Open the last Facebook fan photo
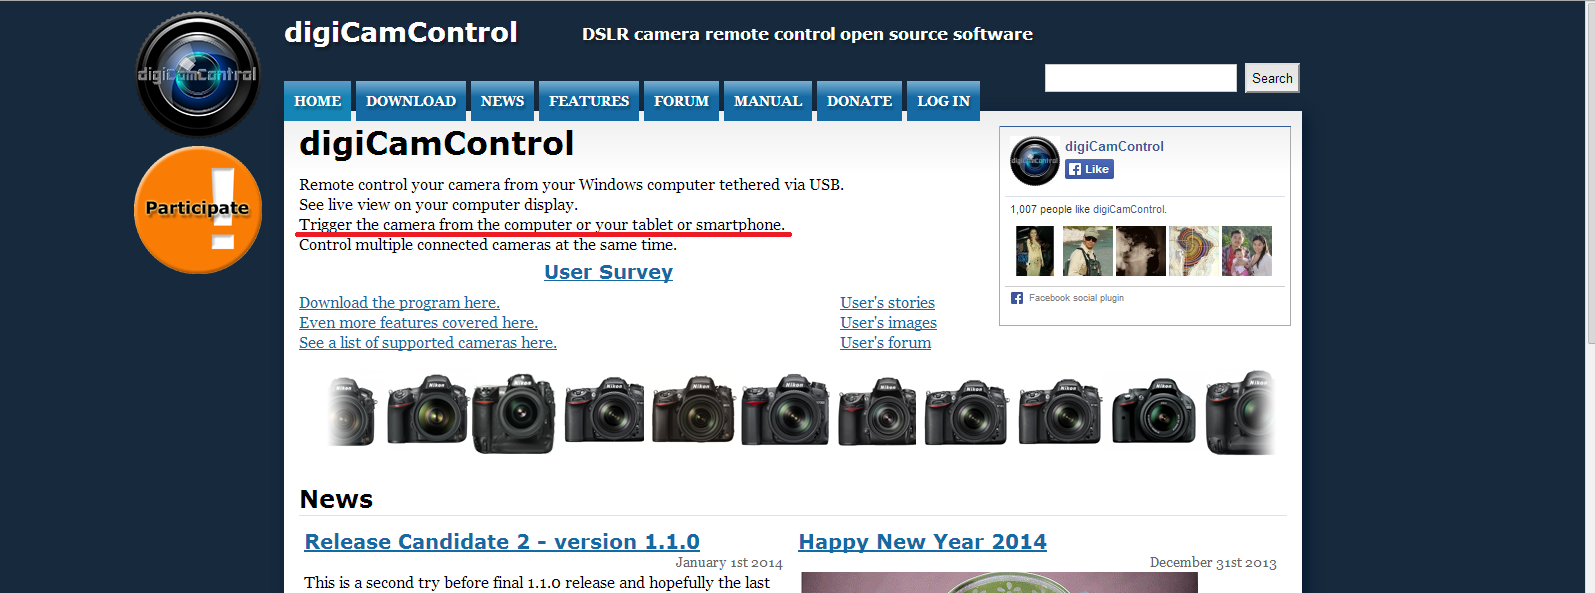1595x593 pixels. tap(1246, 250)
